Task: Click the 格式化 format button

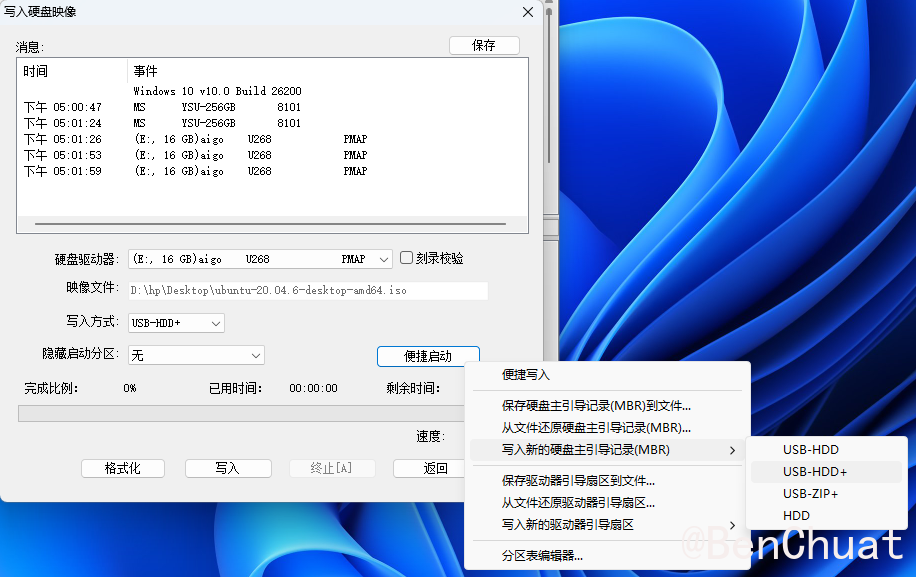Action: pos(122,468)
